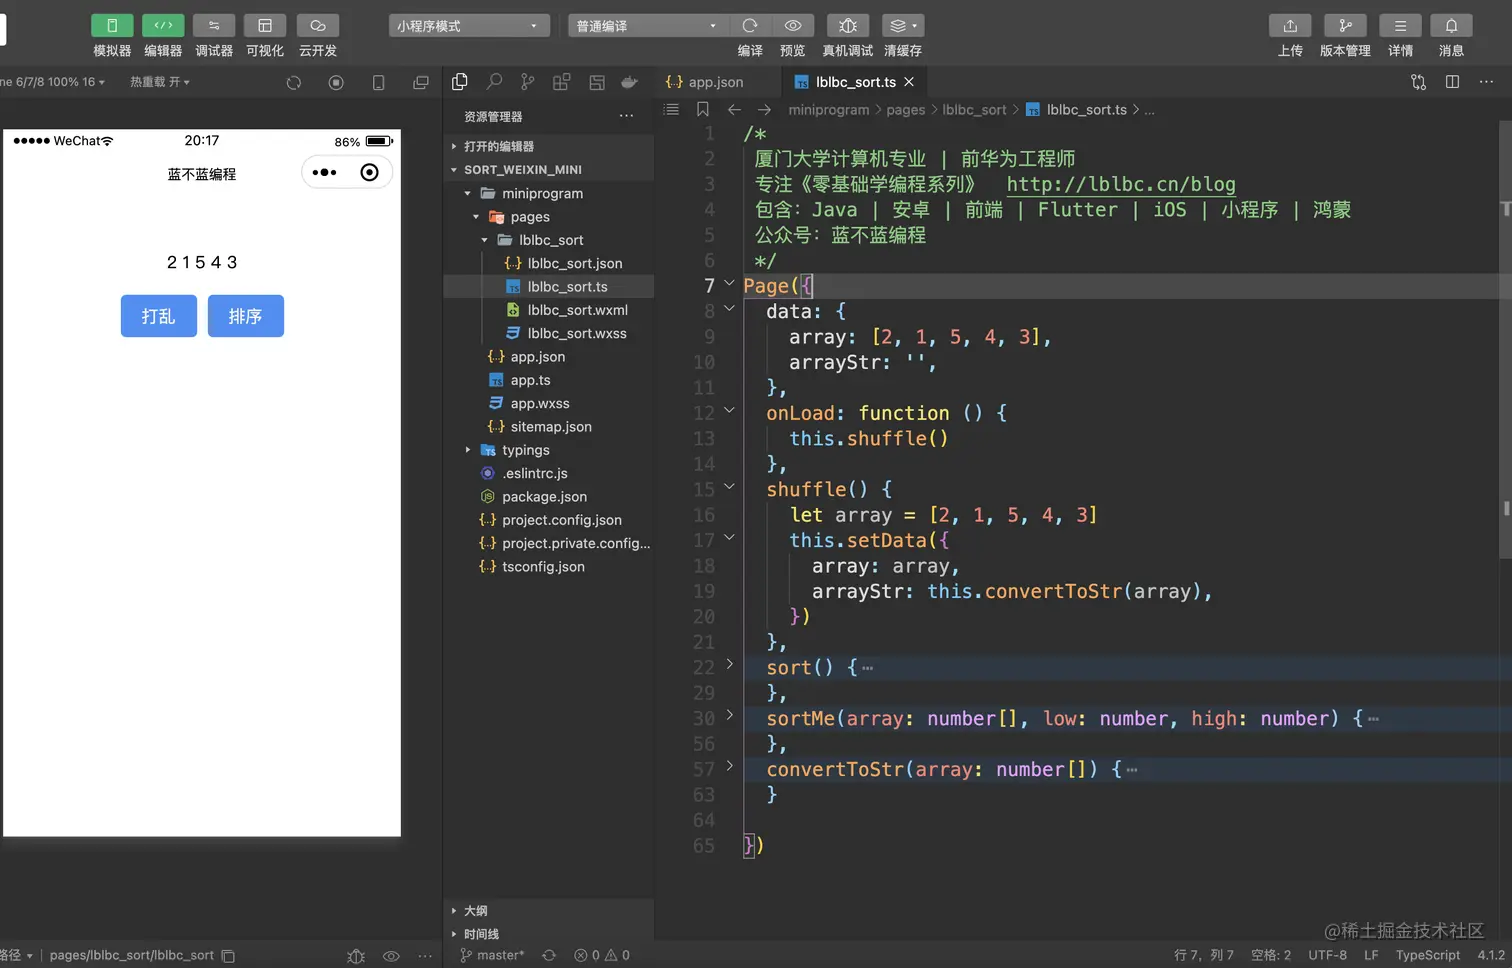Click the 排序 sort button in simulator
This screenshot has height=968, width=1512.
pos(246,316)
